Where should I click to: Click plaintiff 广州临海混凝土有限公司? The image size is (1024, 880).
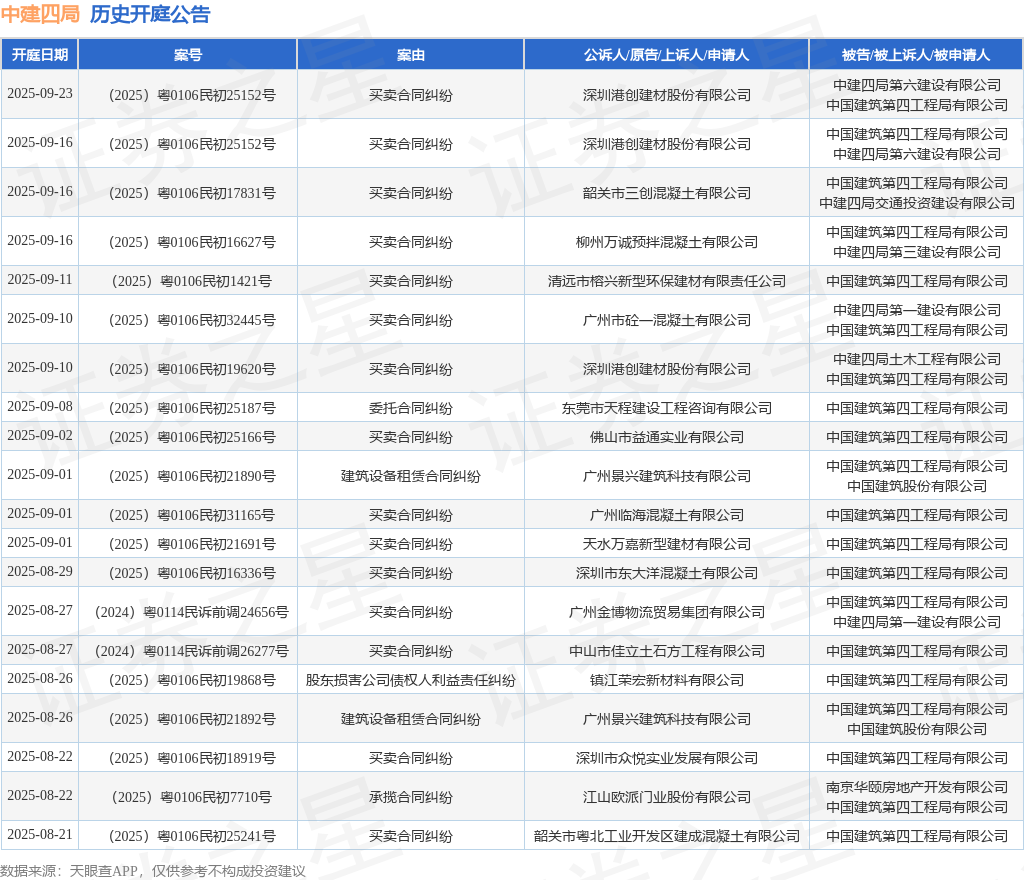pyautogui.click(x=667, y=515)
